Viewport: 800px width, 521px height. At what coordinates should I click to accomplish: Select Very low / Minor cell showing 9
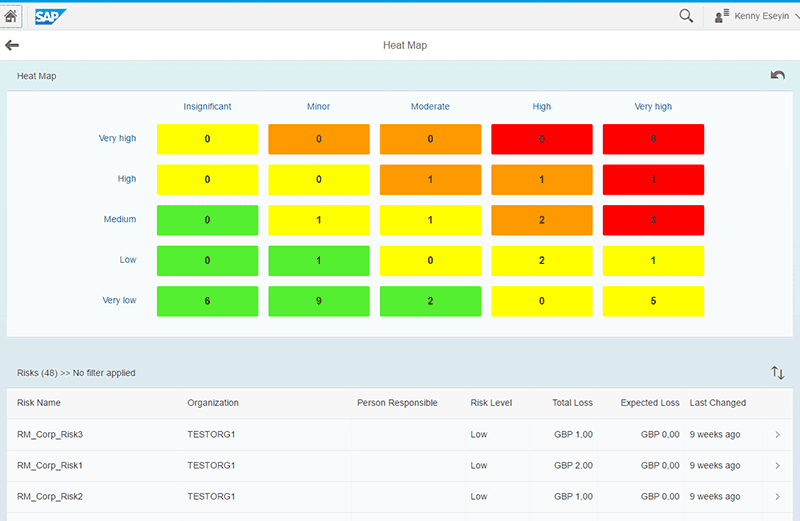[x=319, y=301]
